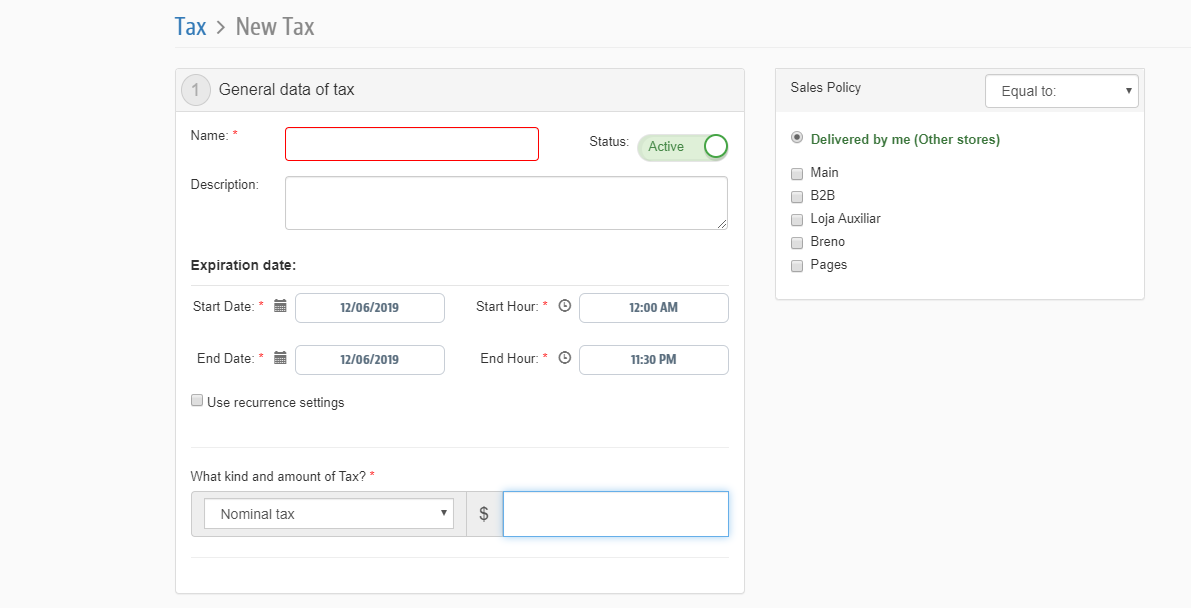
Task: Open the Nominal tax dropdown
Action: [x=329, y=514]
